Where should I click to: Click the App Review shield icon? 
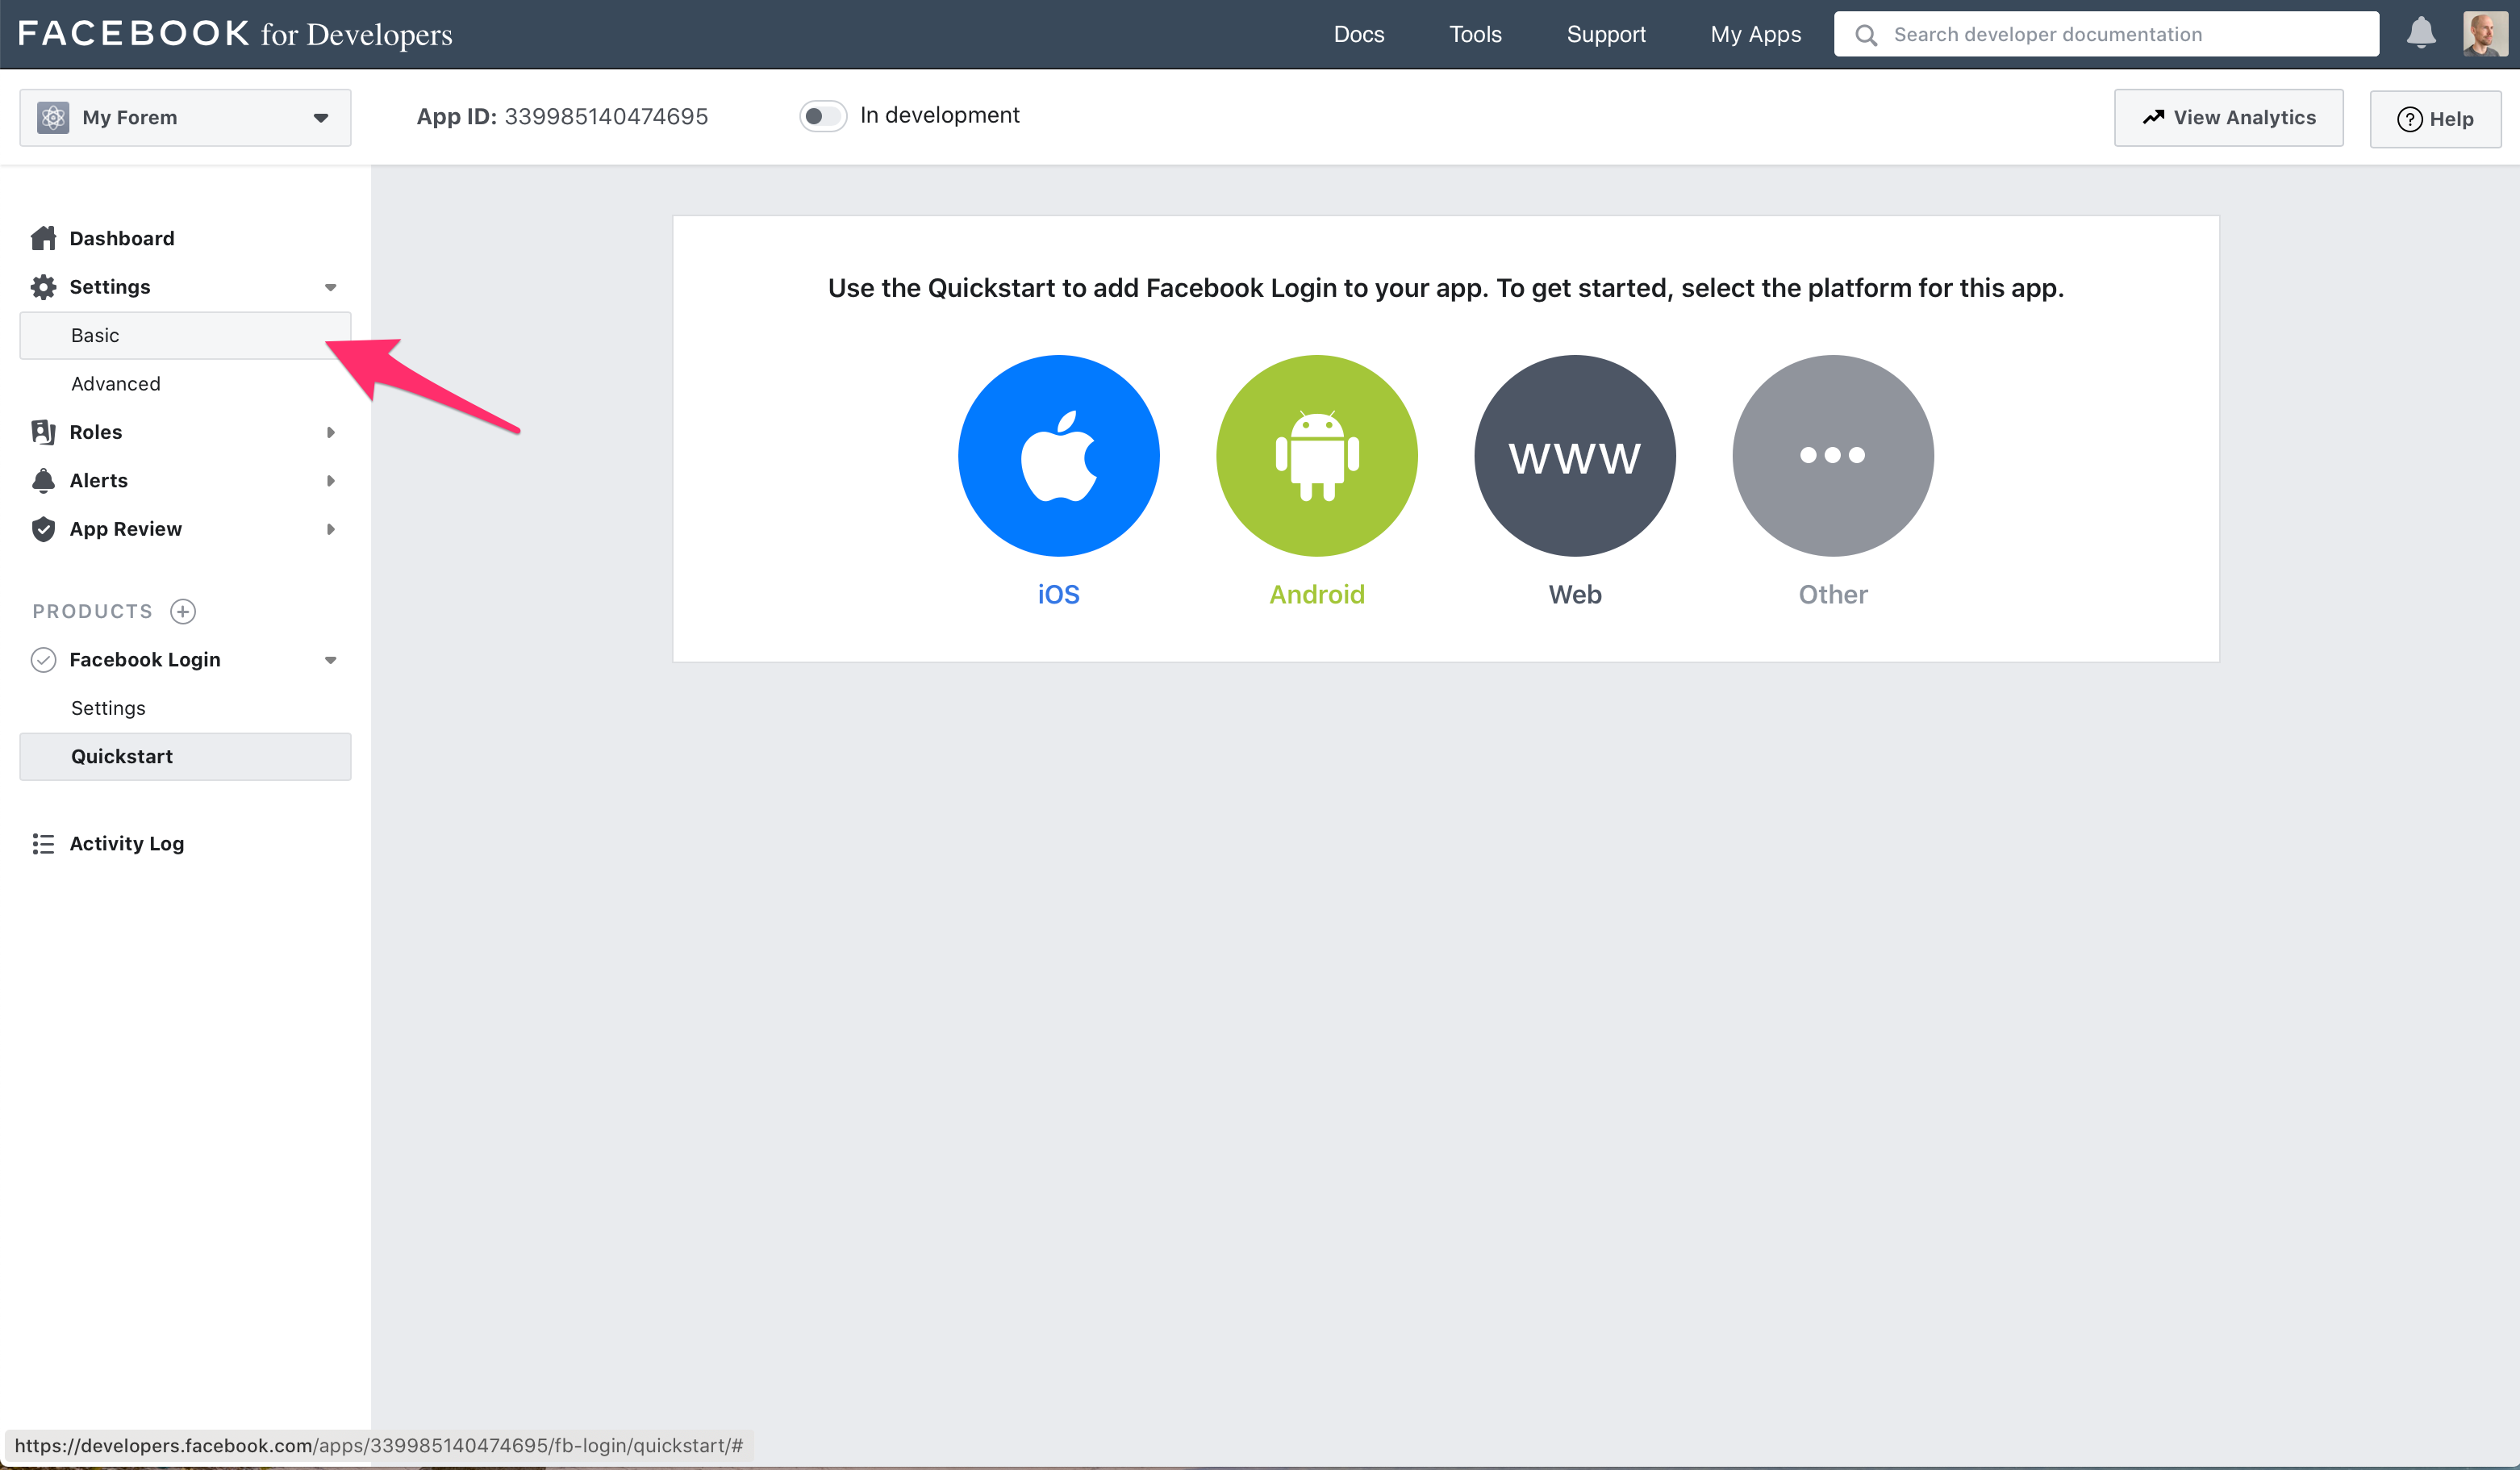(43, 529)
